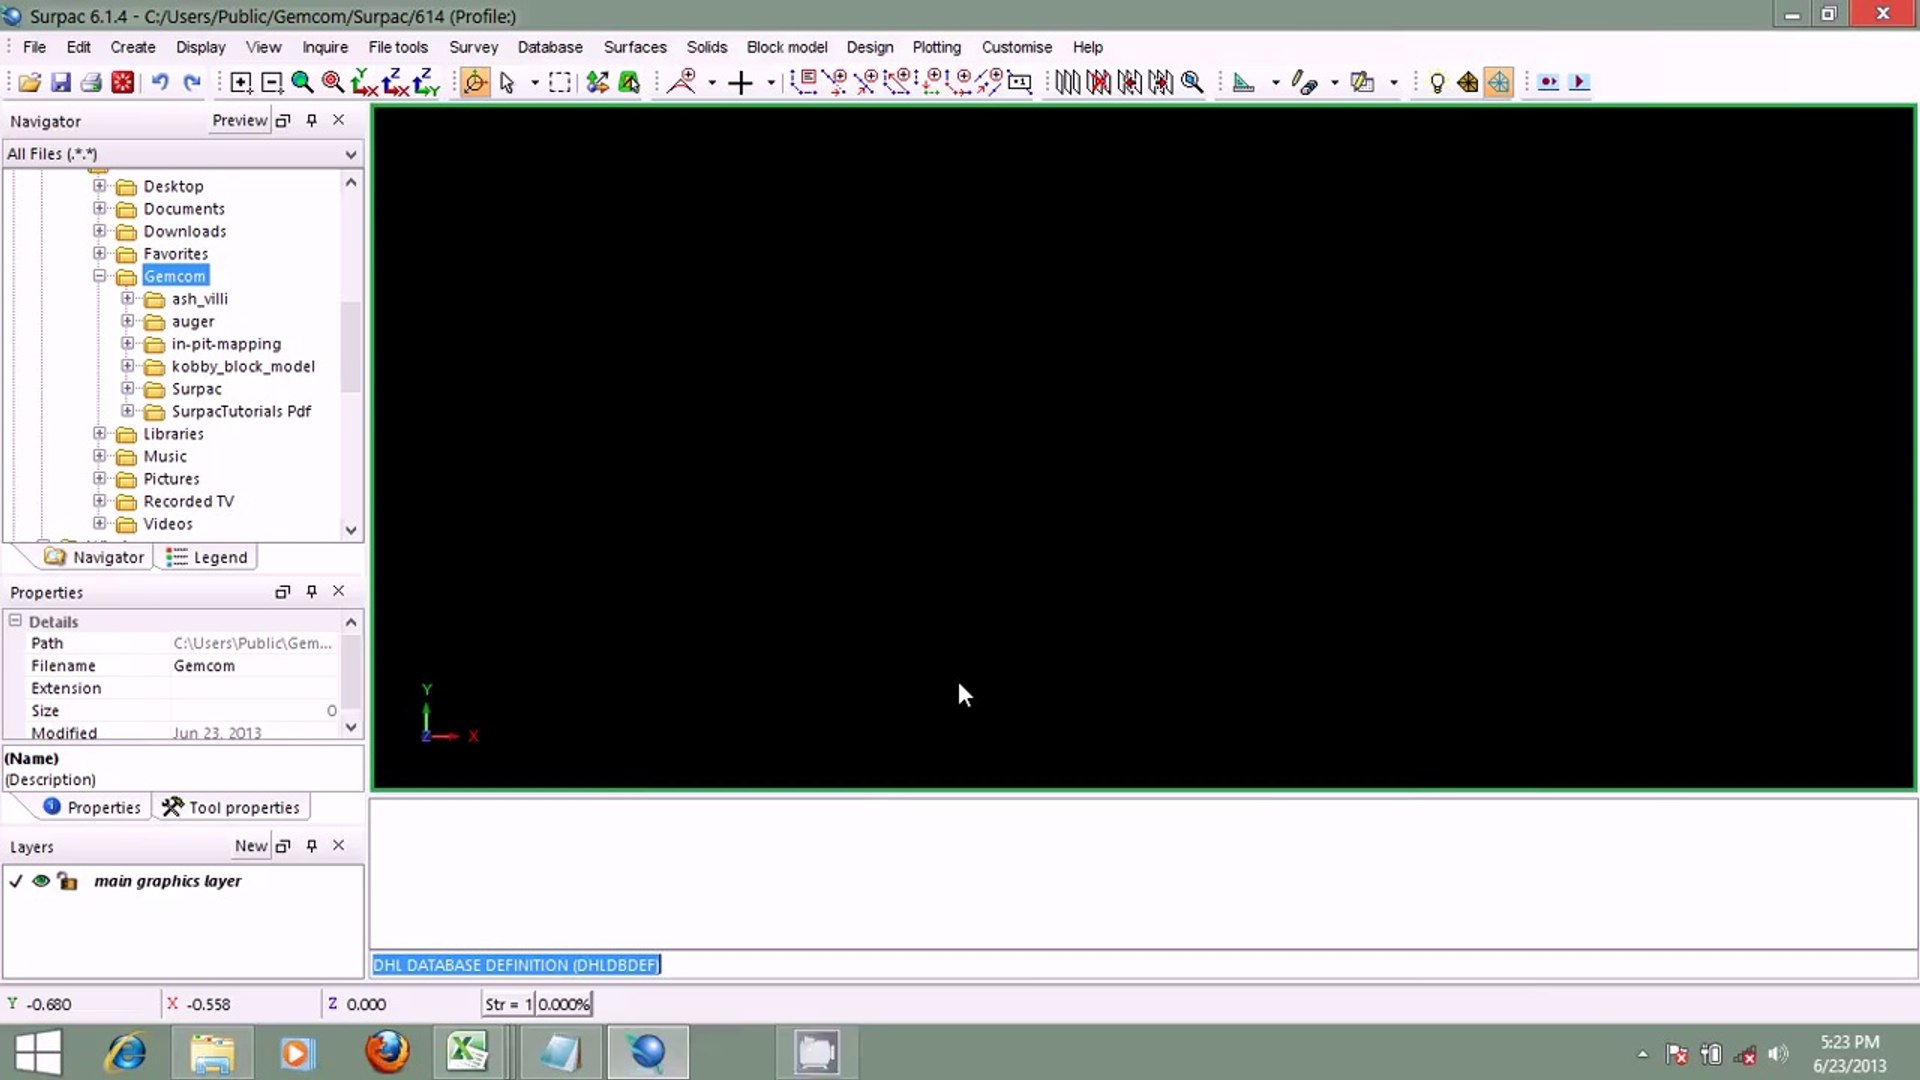The image size is (1920, 1080).
Task: Toggle the orbit view mode button
Action: pyautogui.click(x=475, y=83)
